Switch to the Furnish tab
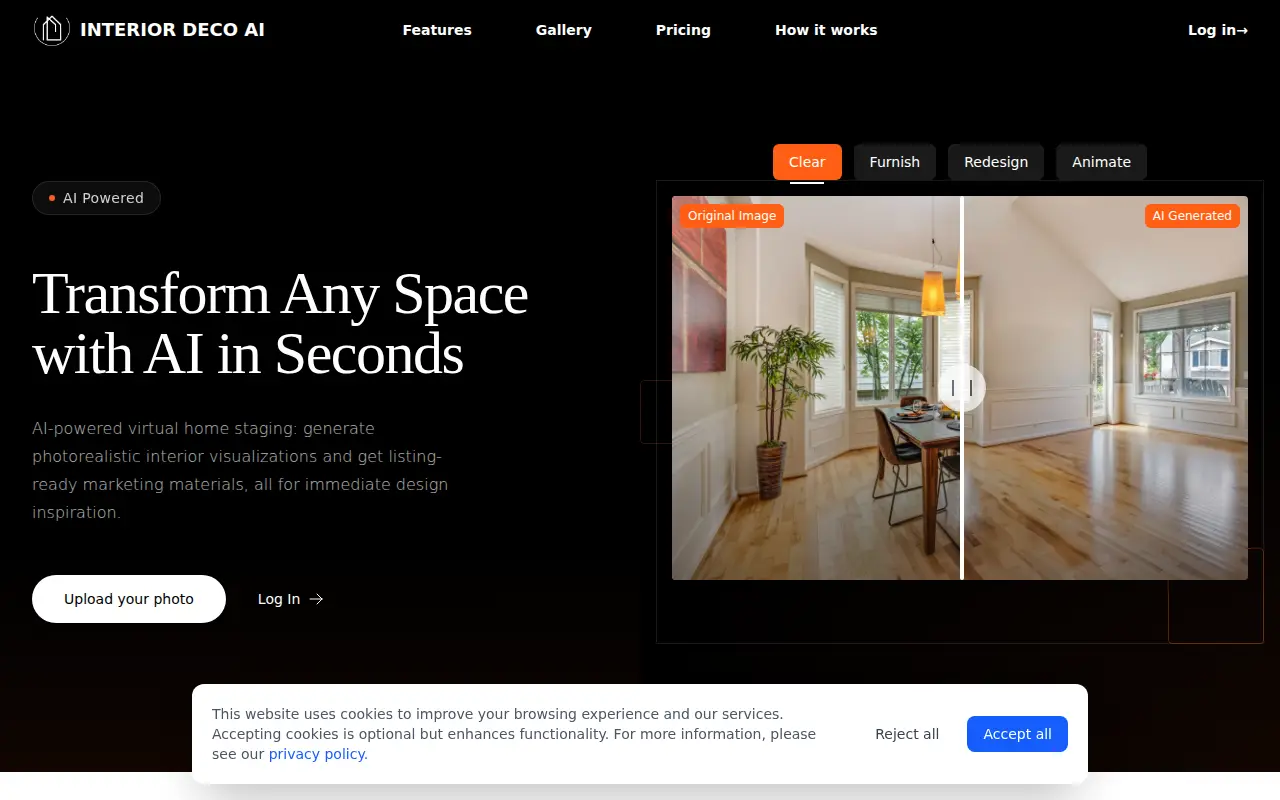Viewport: 1280px width, 800px height. [895, 162]
